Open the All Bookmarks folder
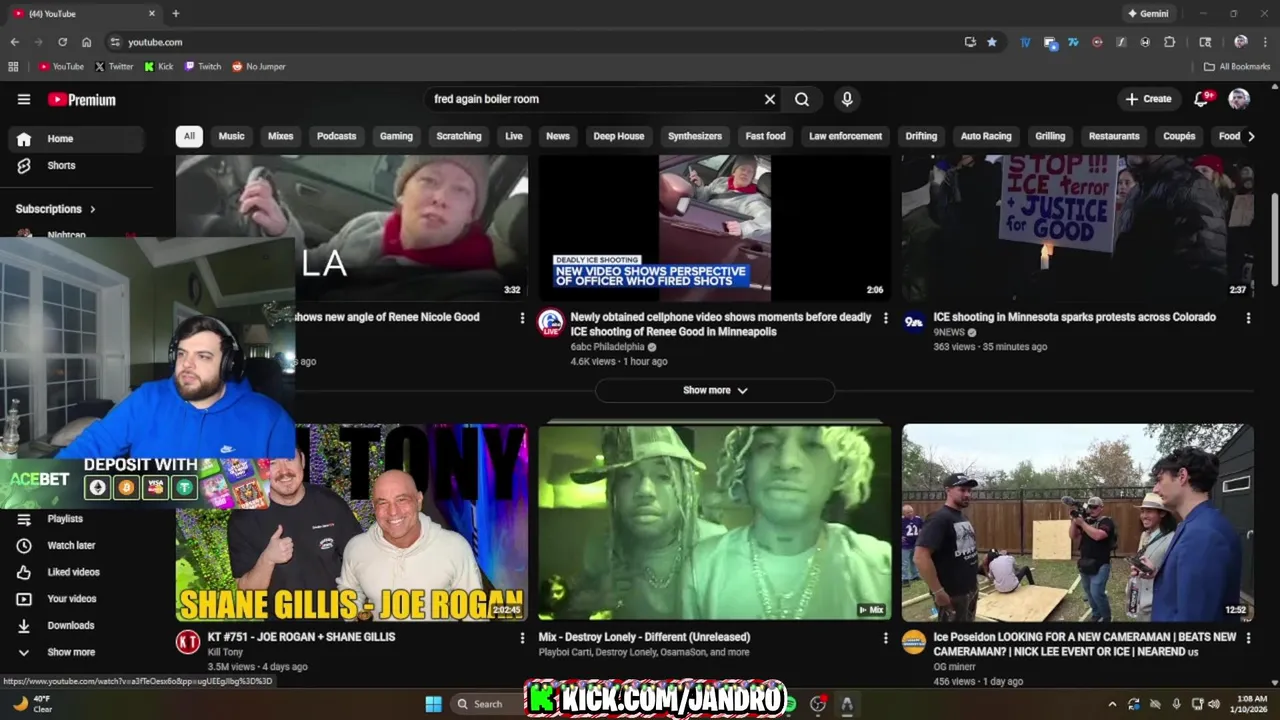This screenshot has height=720, width=1280. coord(1237,67)
